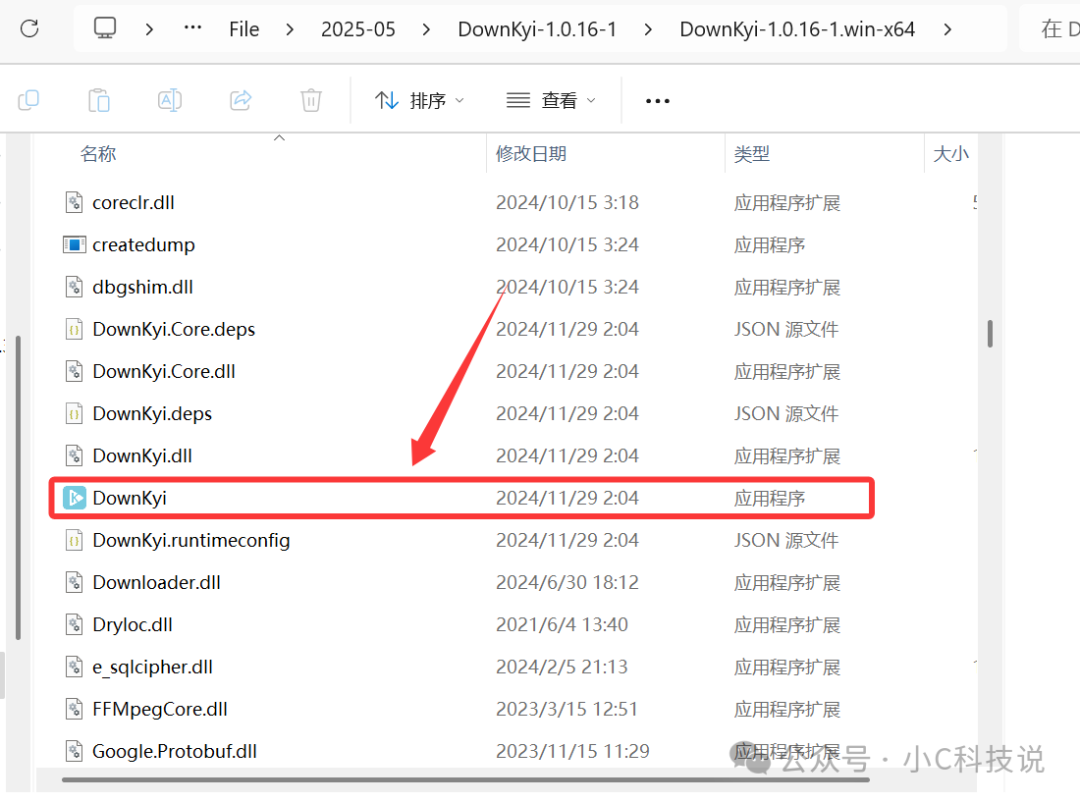Click the Copy toolbar icon

pos(28,101)
